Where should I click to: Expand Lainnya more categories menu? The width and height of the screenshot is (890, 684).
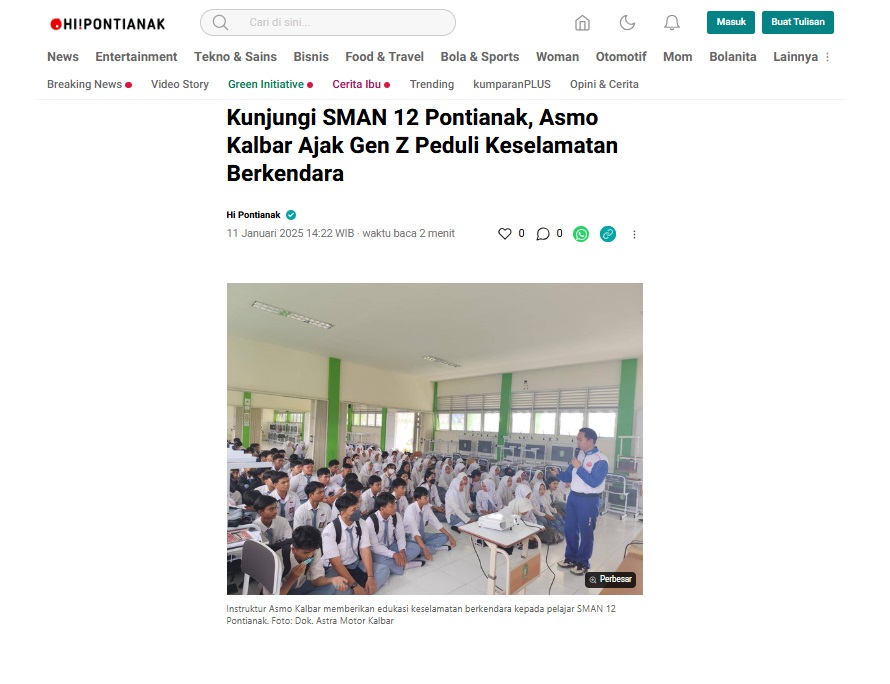(801, 57)
